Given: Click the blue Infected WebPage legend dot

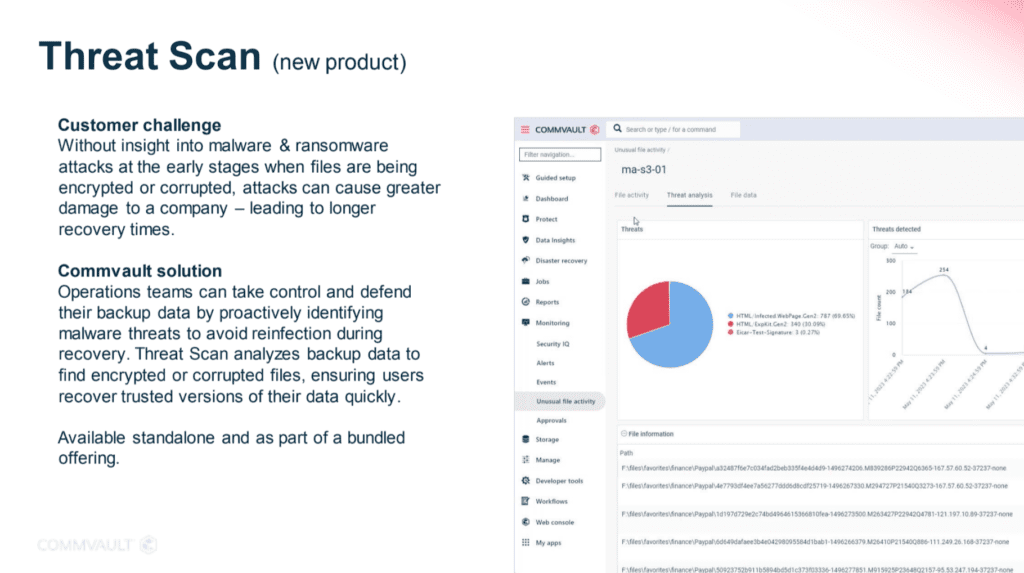Looking at the screenshot, I should pyautogui.click(x=730, y=316).
